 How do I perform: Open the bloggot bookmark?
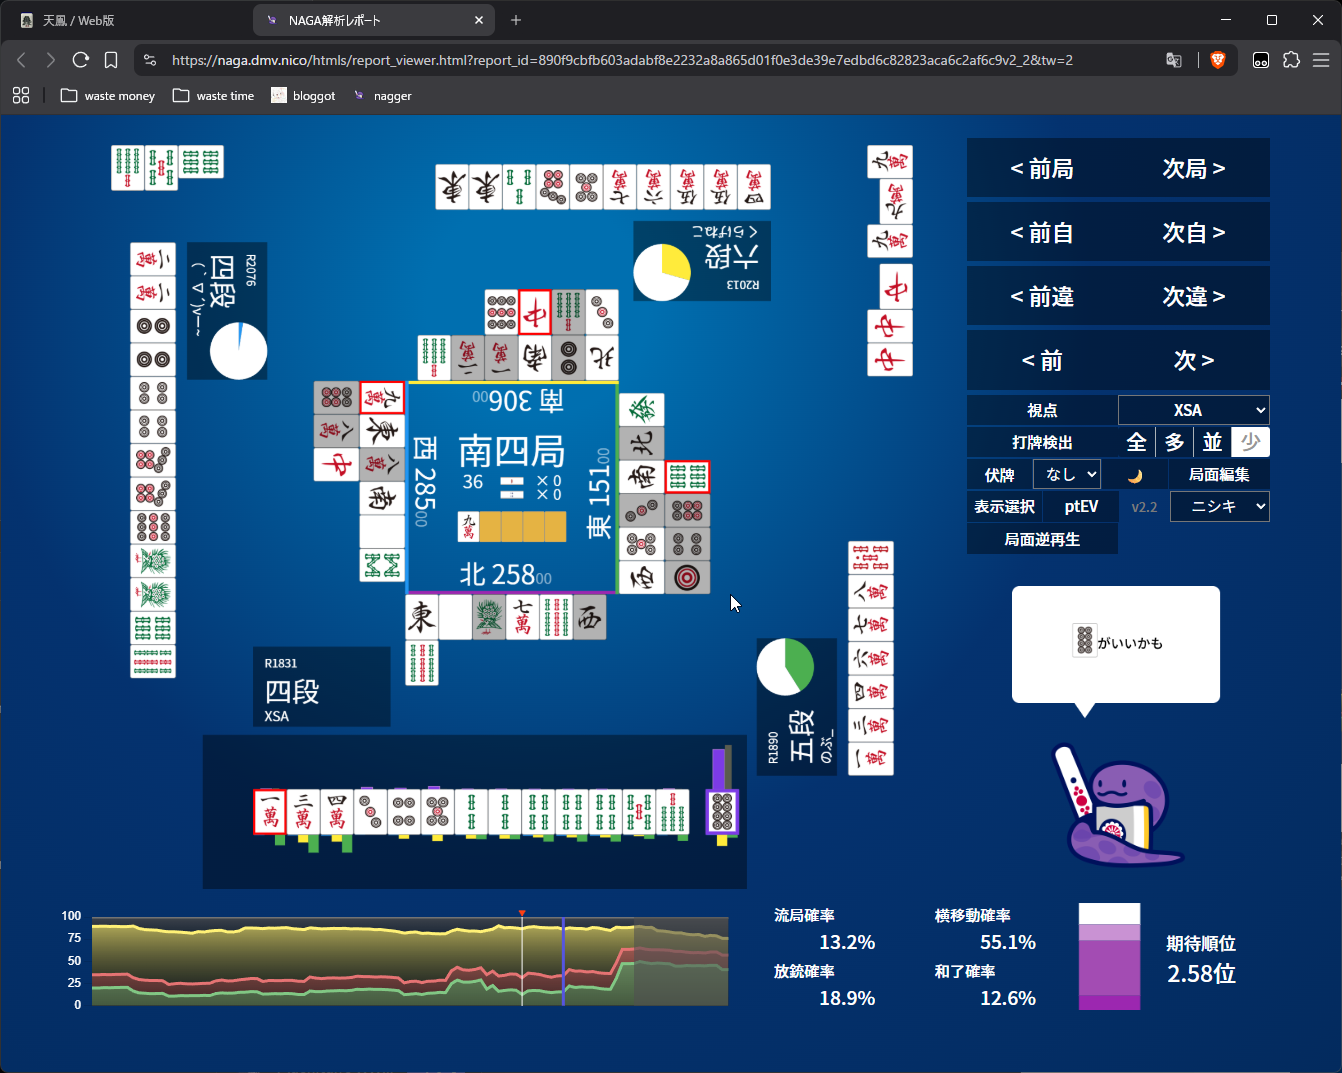click(x=303, y=96)
